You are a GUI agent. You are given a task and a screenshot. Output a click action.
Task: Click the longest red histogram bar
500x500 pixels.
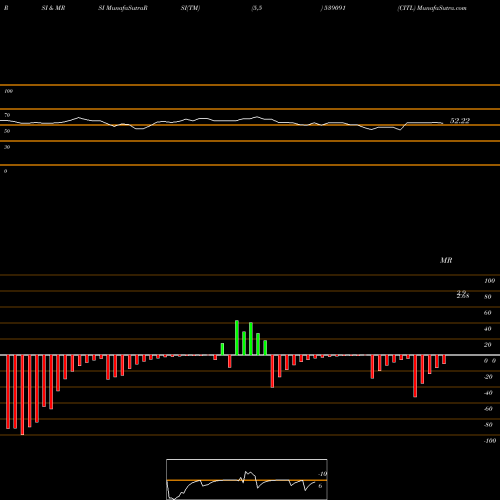pyautogui.click(x=22, y=395)
